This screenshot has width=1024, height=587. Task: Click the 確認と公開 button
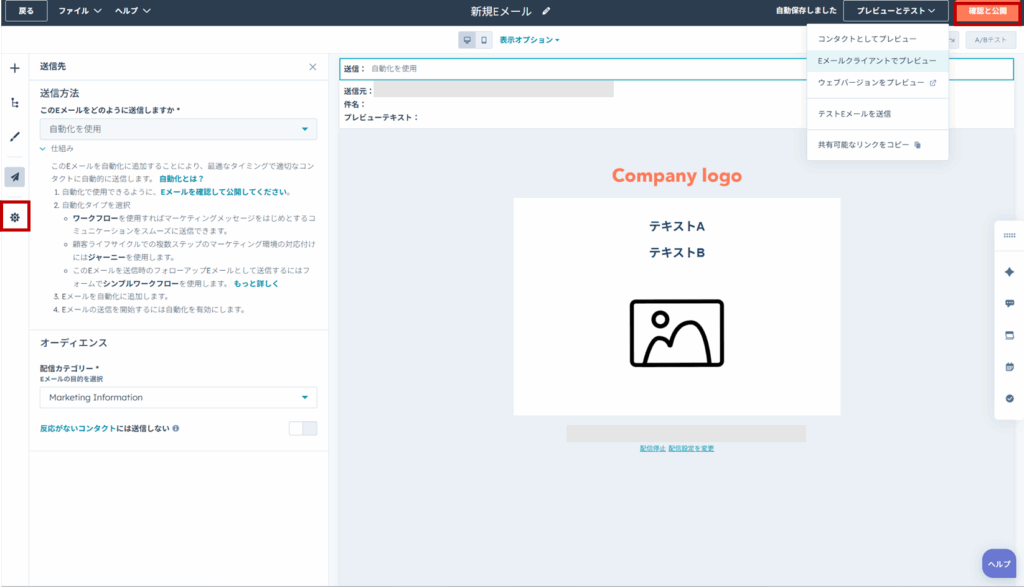[986, 11]
